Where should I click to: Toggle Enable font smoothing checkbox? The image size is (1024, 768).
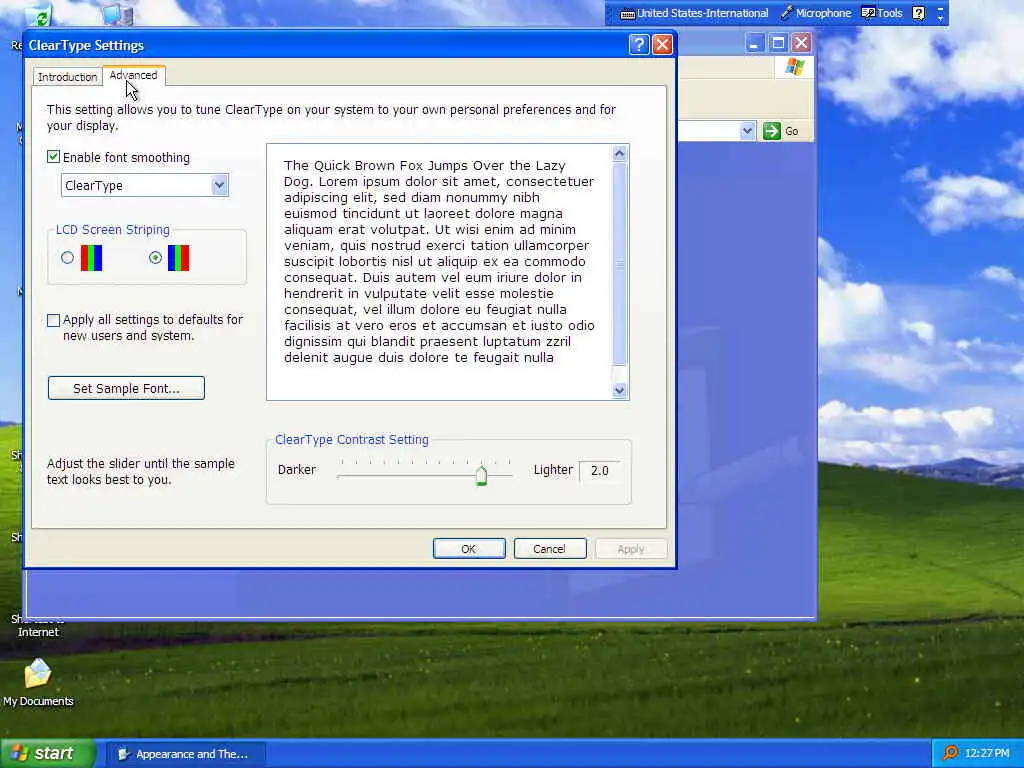54,157
